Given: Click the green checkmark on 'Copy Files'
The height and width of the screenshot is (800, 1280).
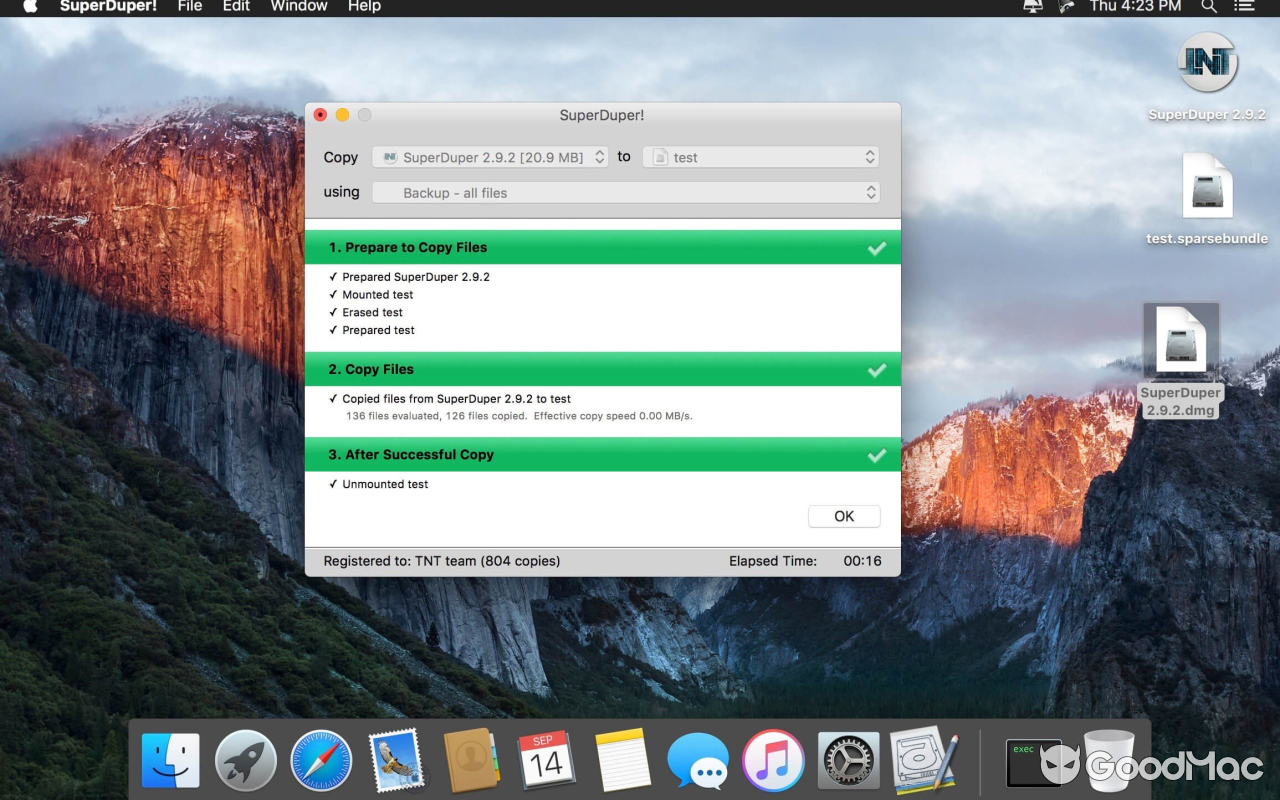Looking at the screenshot, I should point(877,369).
